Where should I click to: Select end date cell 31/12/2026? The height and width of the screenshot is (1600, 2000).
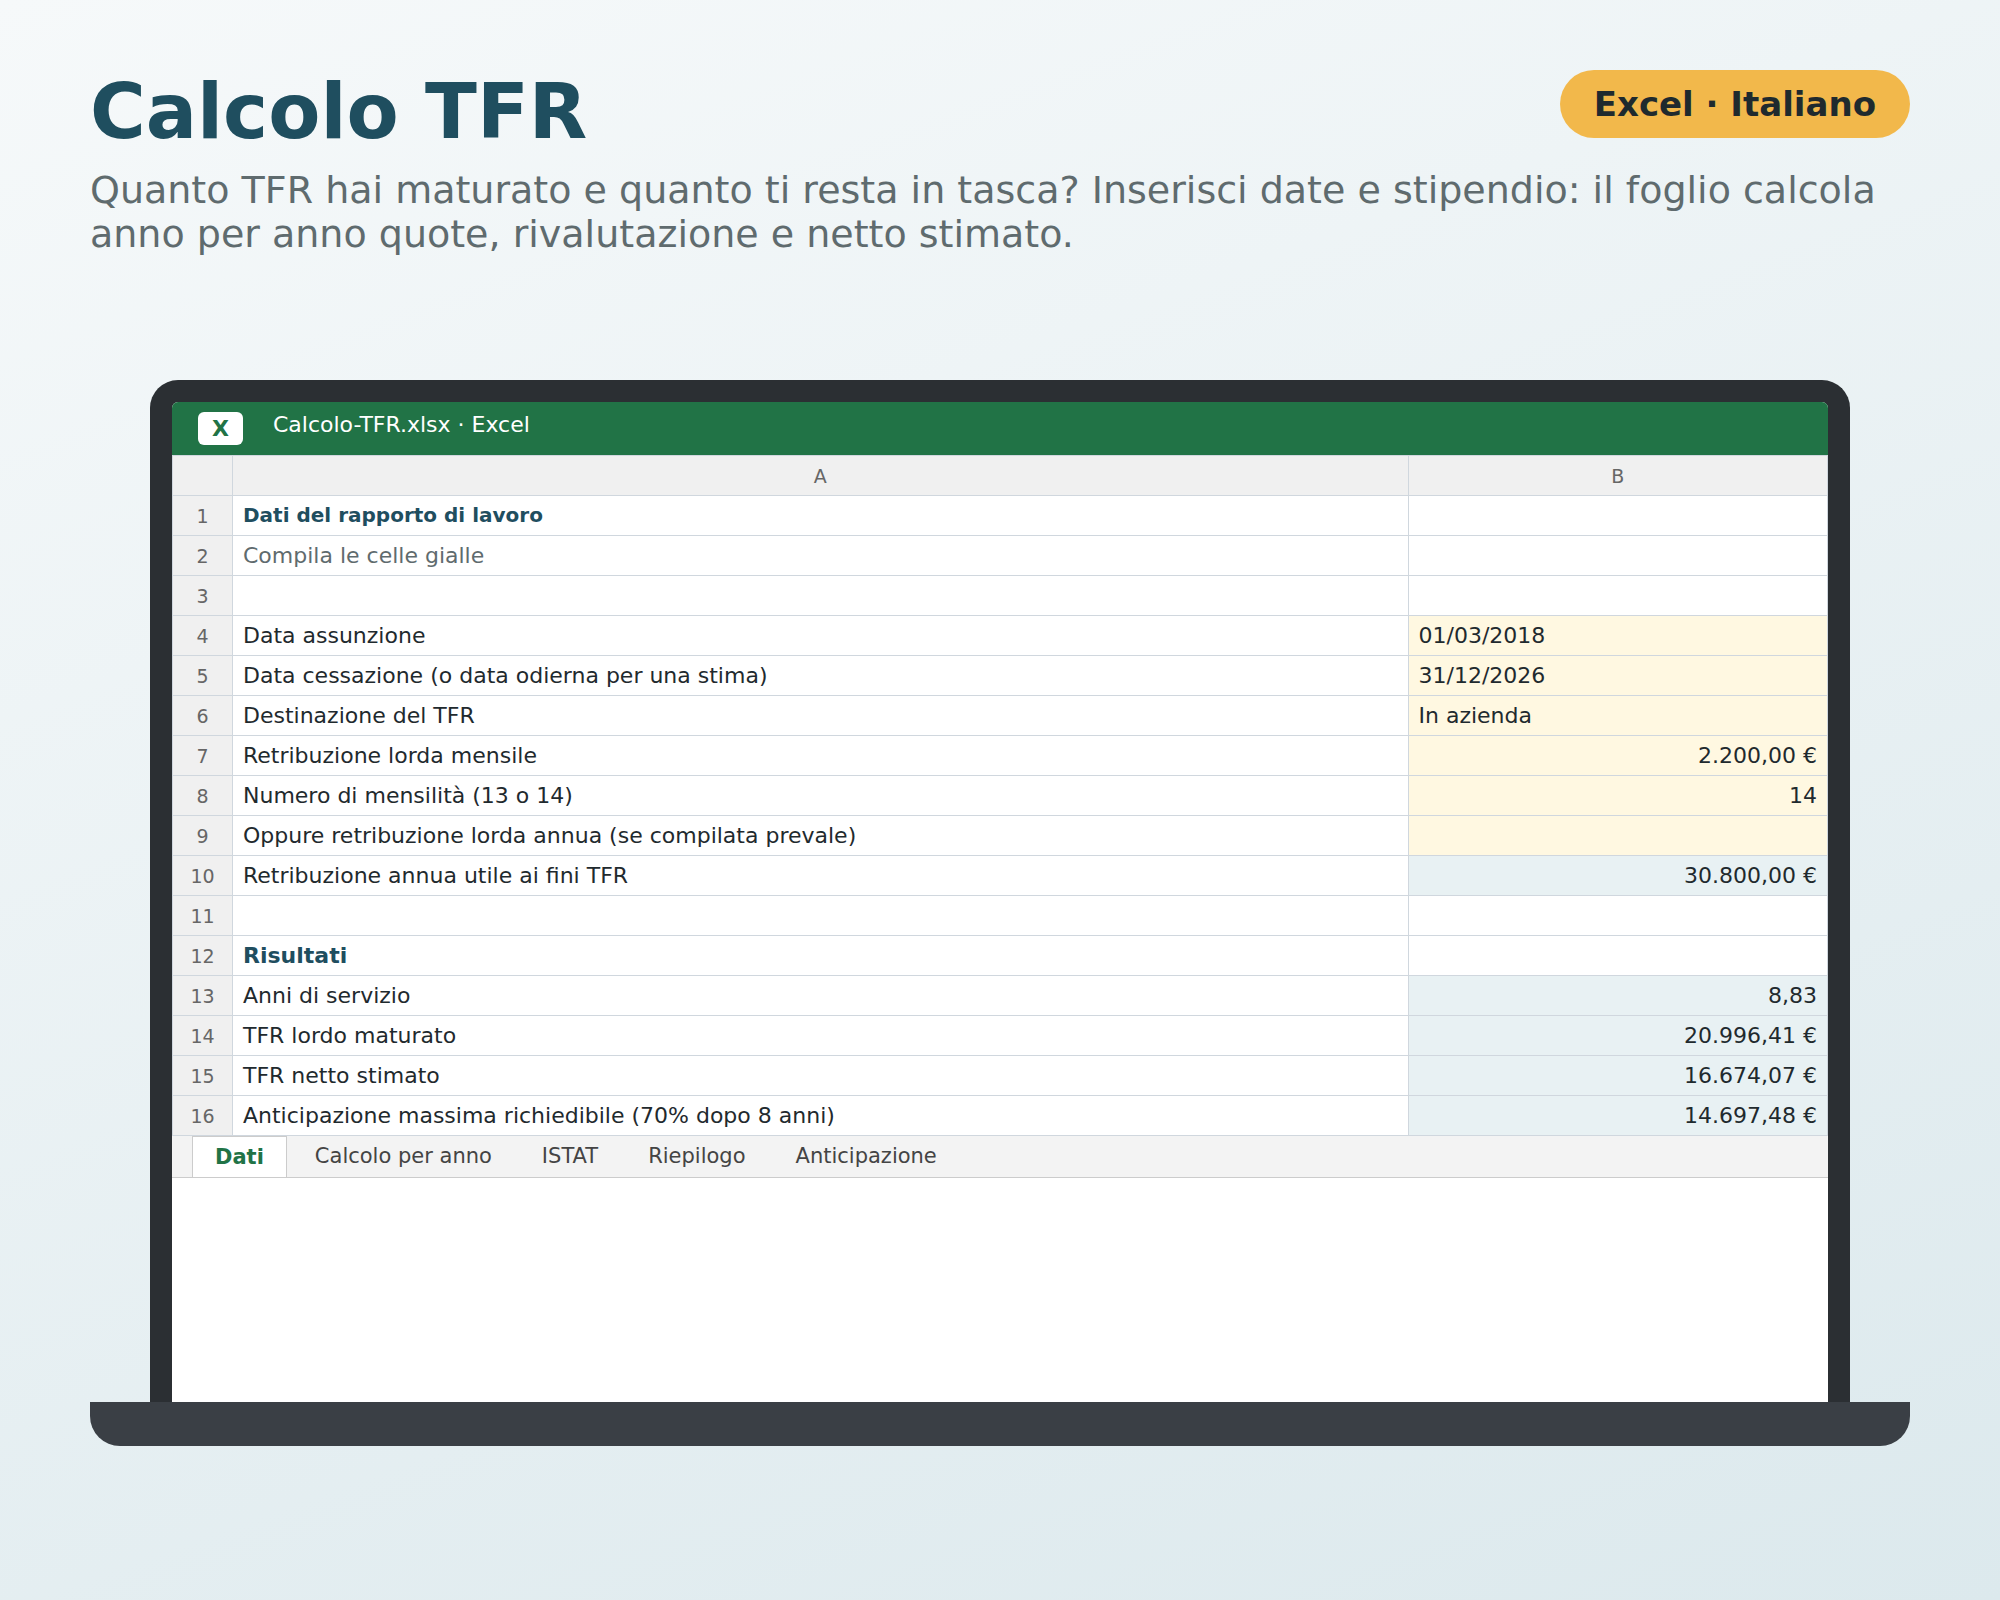1617,676
